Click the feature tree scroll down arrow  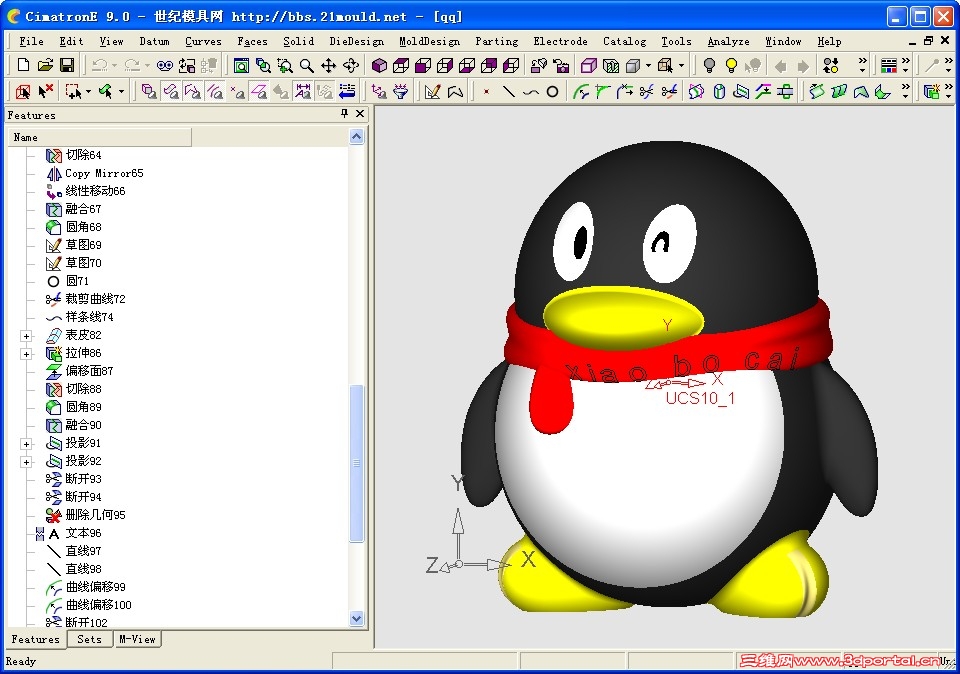357,618
